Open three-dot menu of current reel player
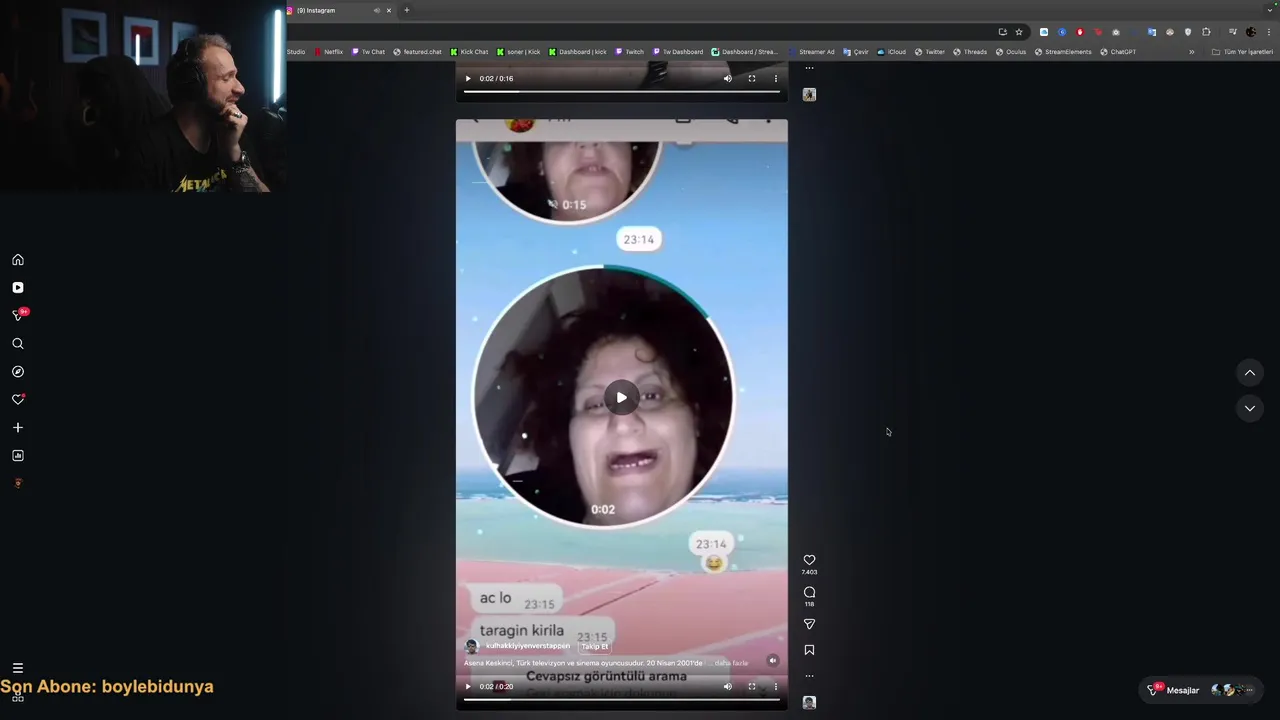Viewport: 1280px width, 720px height. [775, 687]
